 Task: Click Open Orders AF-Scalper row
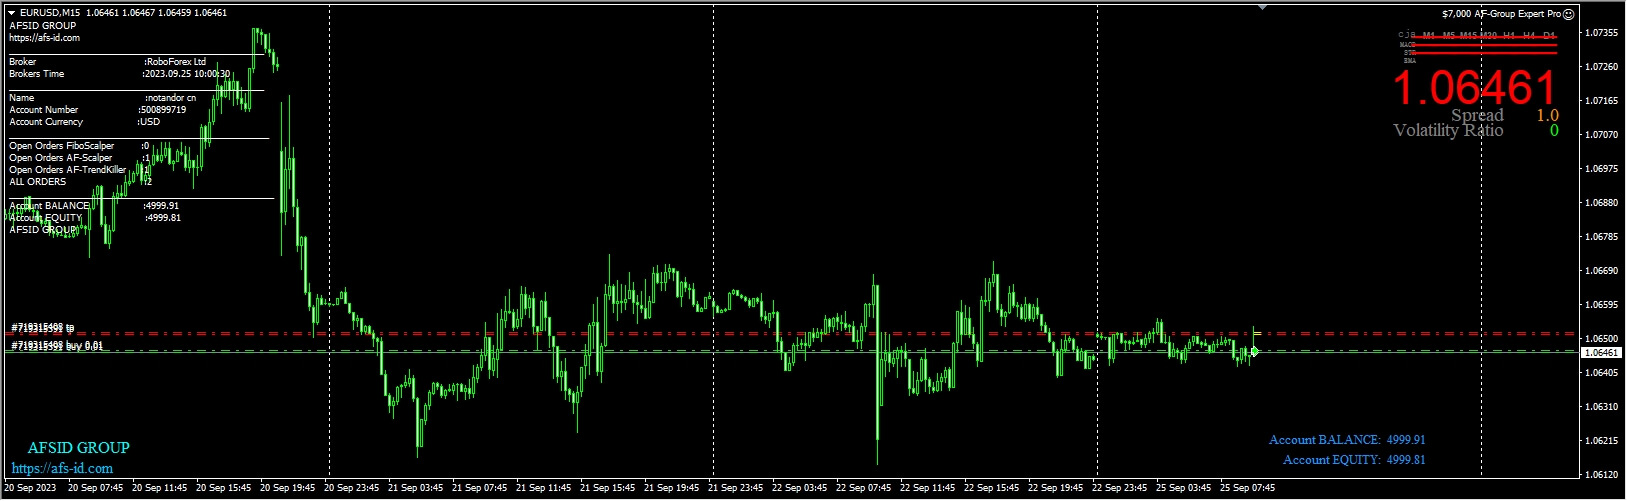tap(79, 158)
